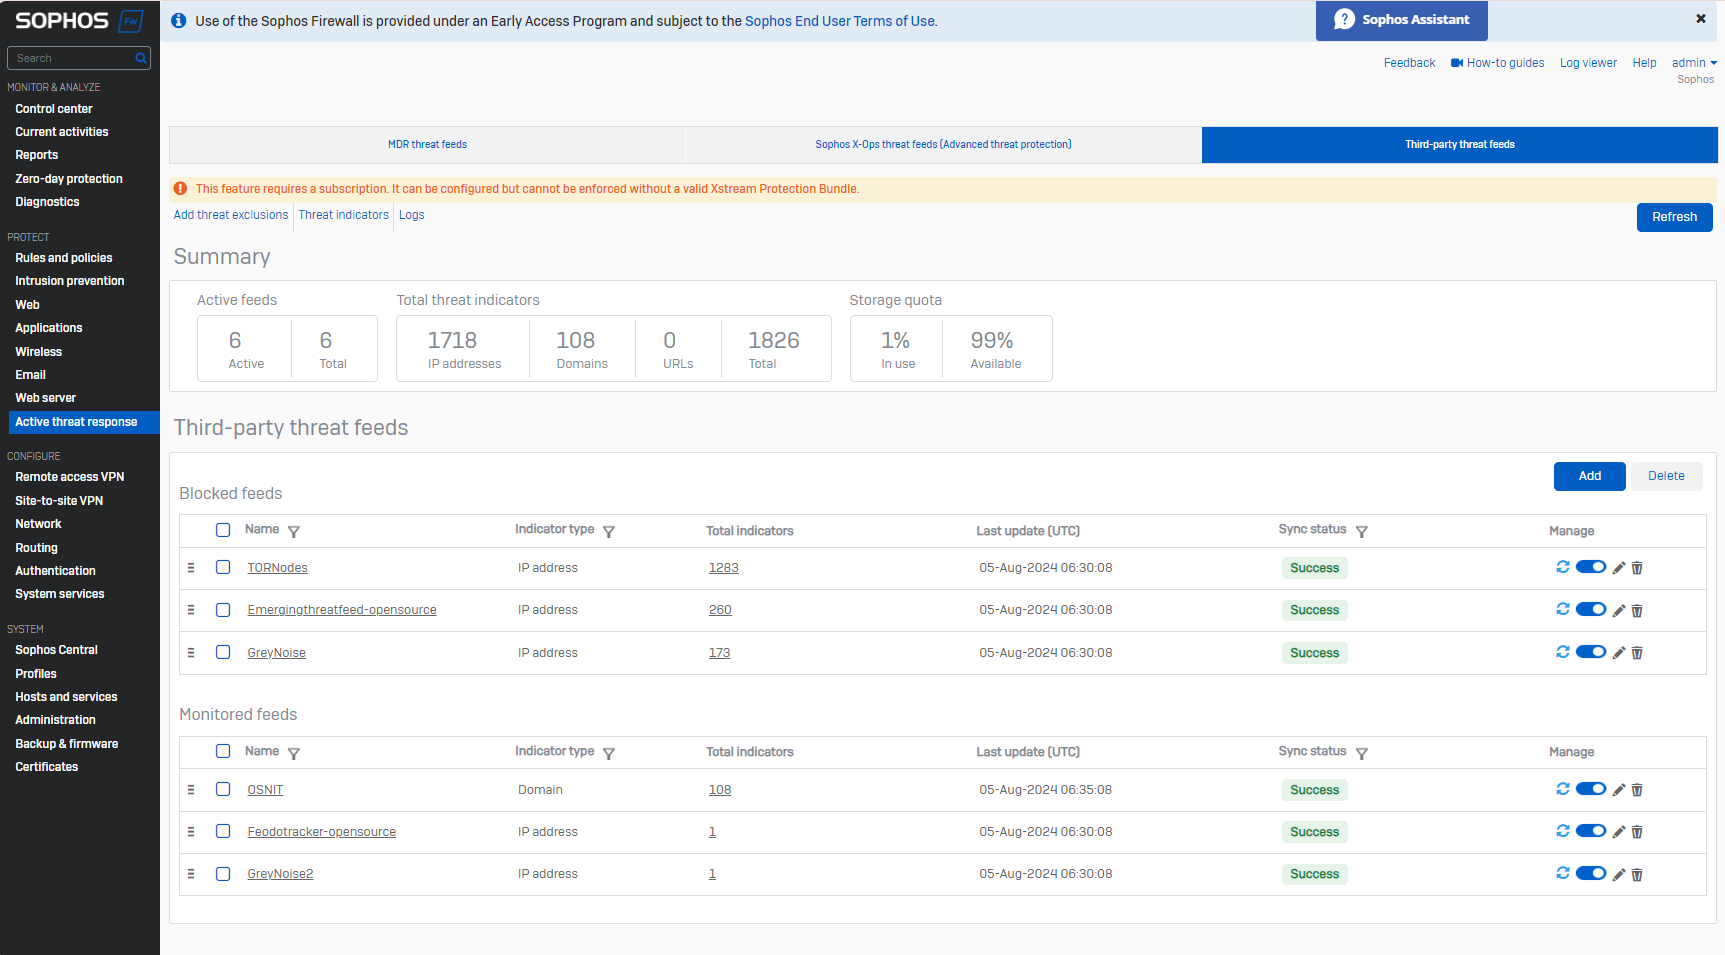This screenshot has width=1725, height=955.
Task: Edit the GreyNoise feed with pencil icon
Action: (x=1618, y=653)
